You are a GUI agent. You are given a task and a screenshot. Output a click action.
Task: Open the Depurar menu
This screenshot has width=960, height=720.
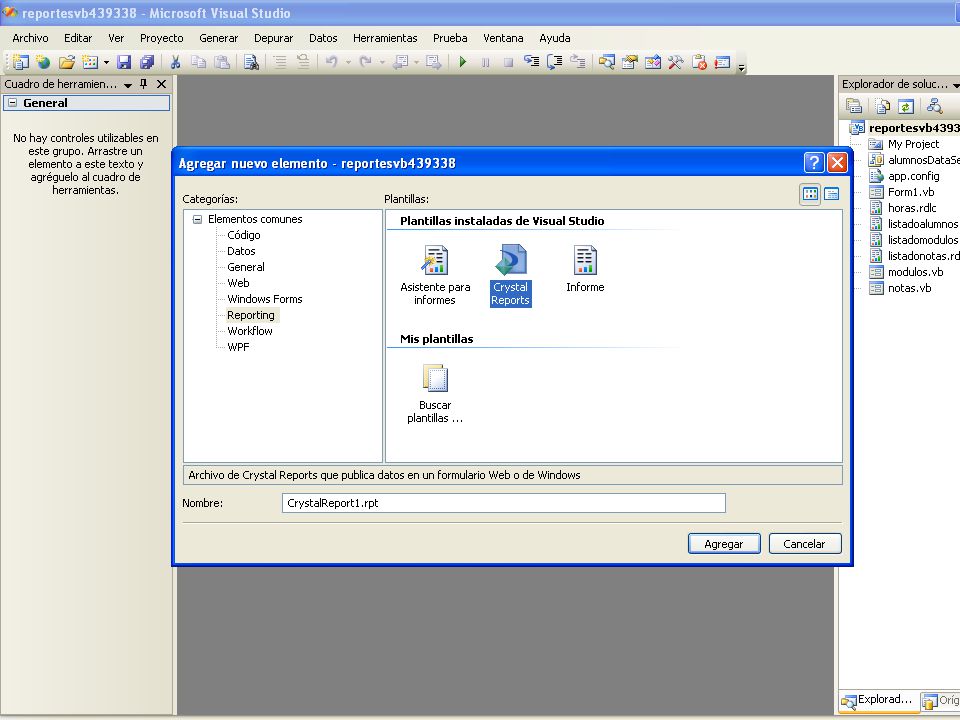(x=274, y=38)
